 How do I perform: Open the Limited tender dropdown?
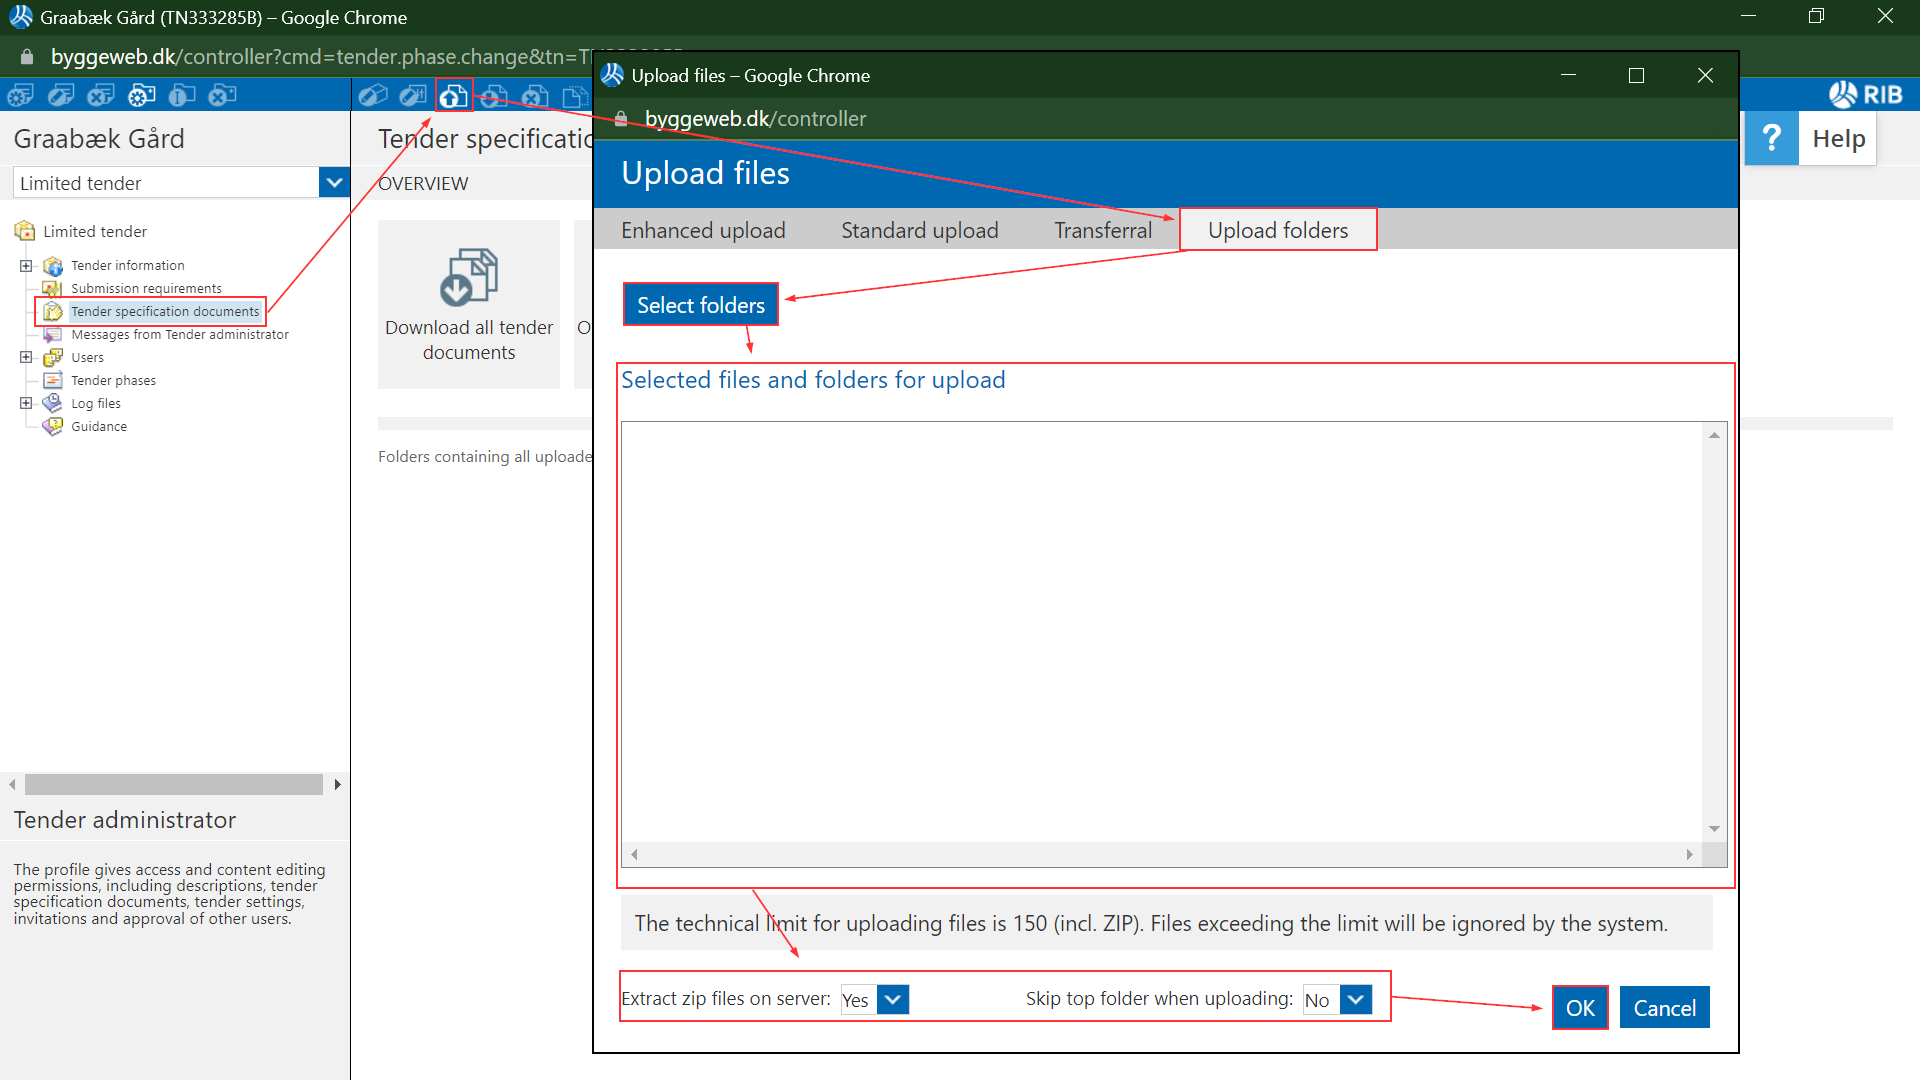(334, 183)
